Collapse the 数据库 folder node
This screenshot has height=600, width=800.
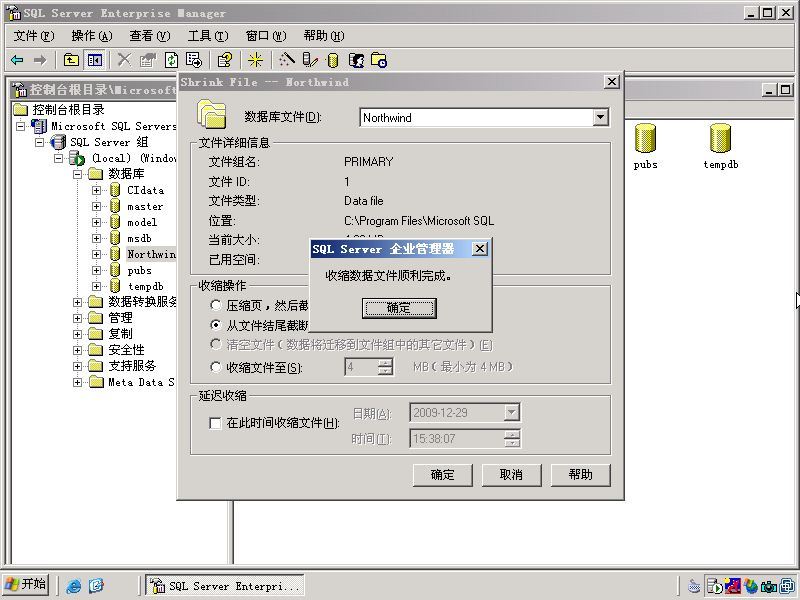77,174
